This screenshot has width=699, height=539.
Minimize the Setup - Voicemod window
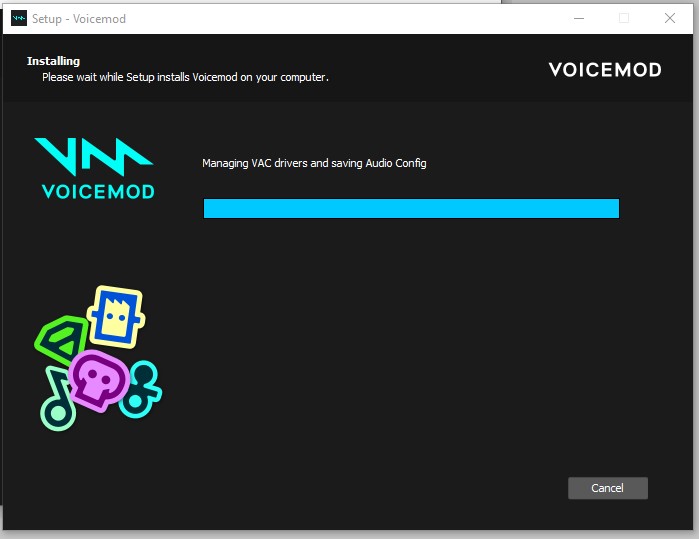click(x=579, y=18)
